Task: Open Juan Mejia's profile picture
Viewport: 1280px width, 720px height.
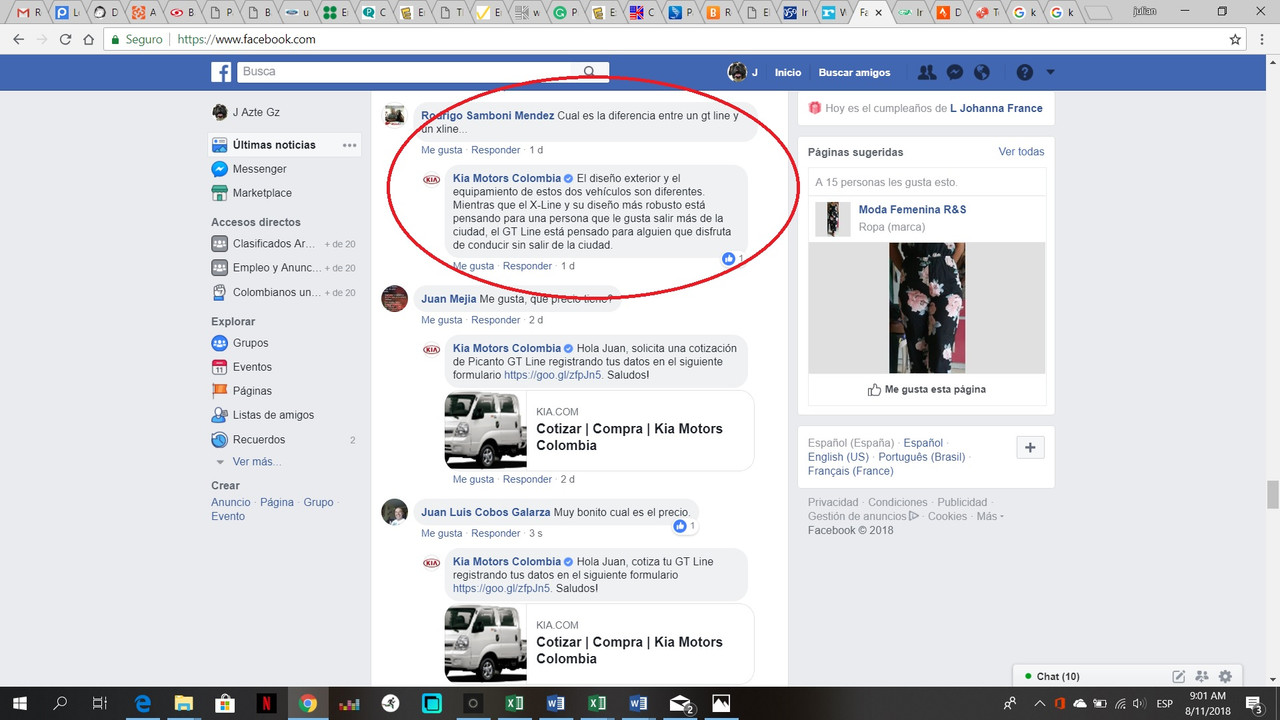Action: click(x=395, y=298)
